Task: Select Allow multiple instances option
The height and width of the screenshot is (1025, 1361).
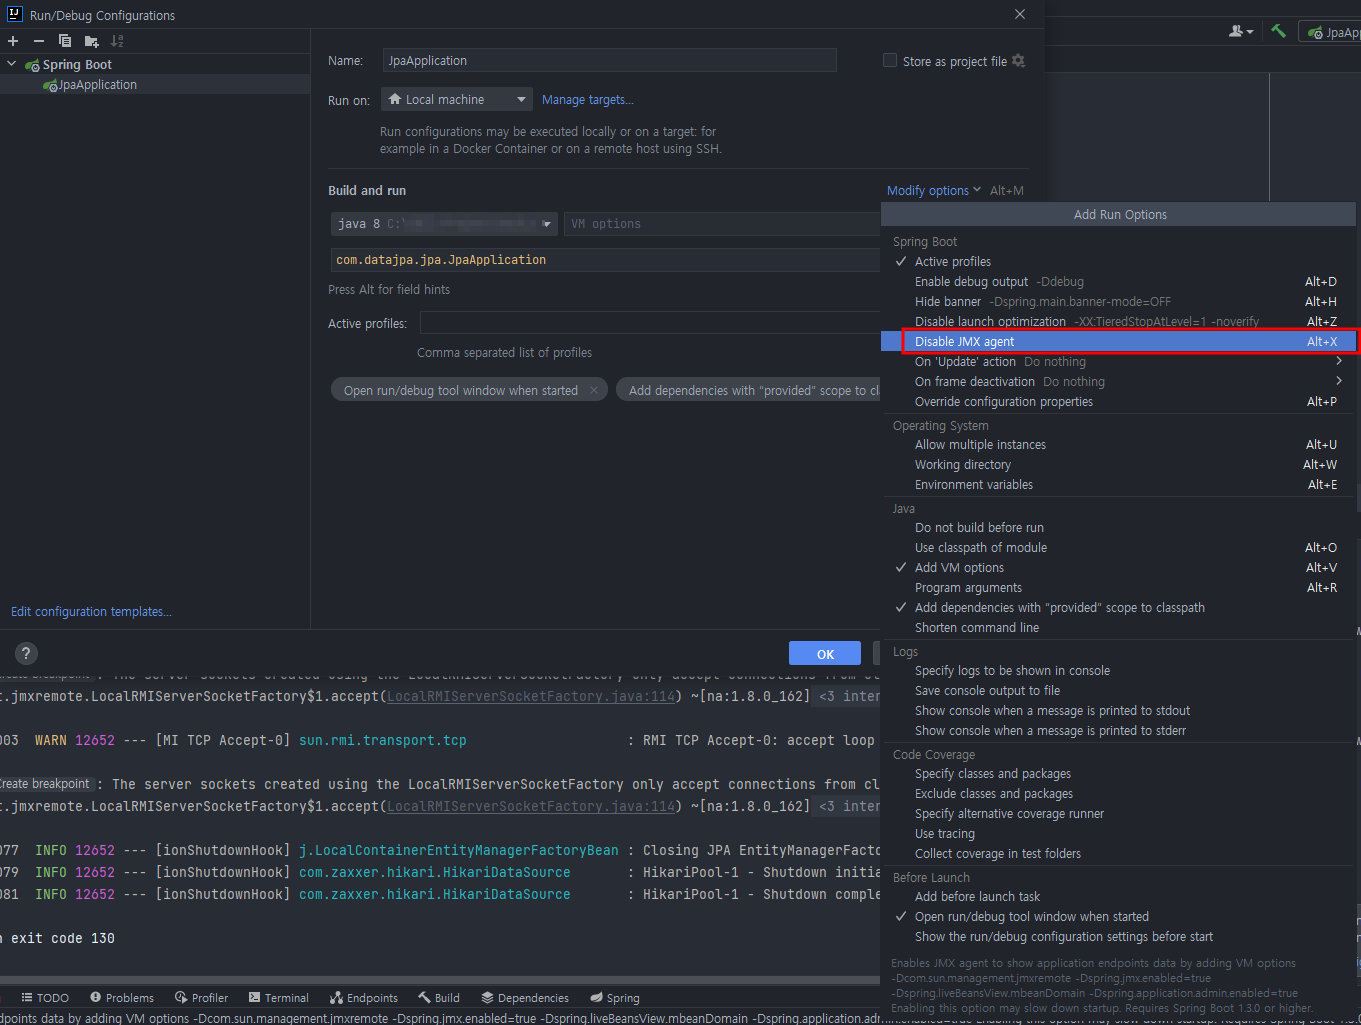Action: tap(1118, 445)
